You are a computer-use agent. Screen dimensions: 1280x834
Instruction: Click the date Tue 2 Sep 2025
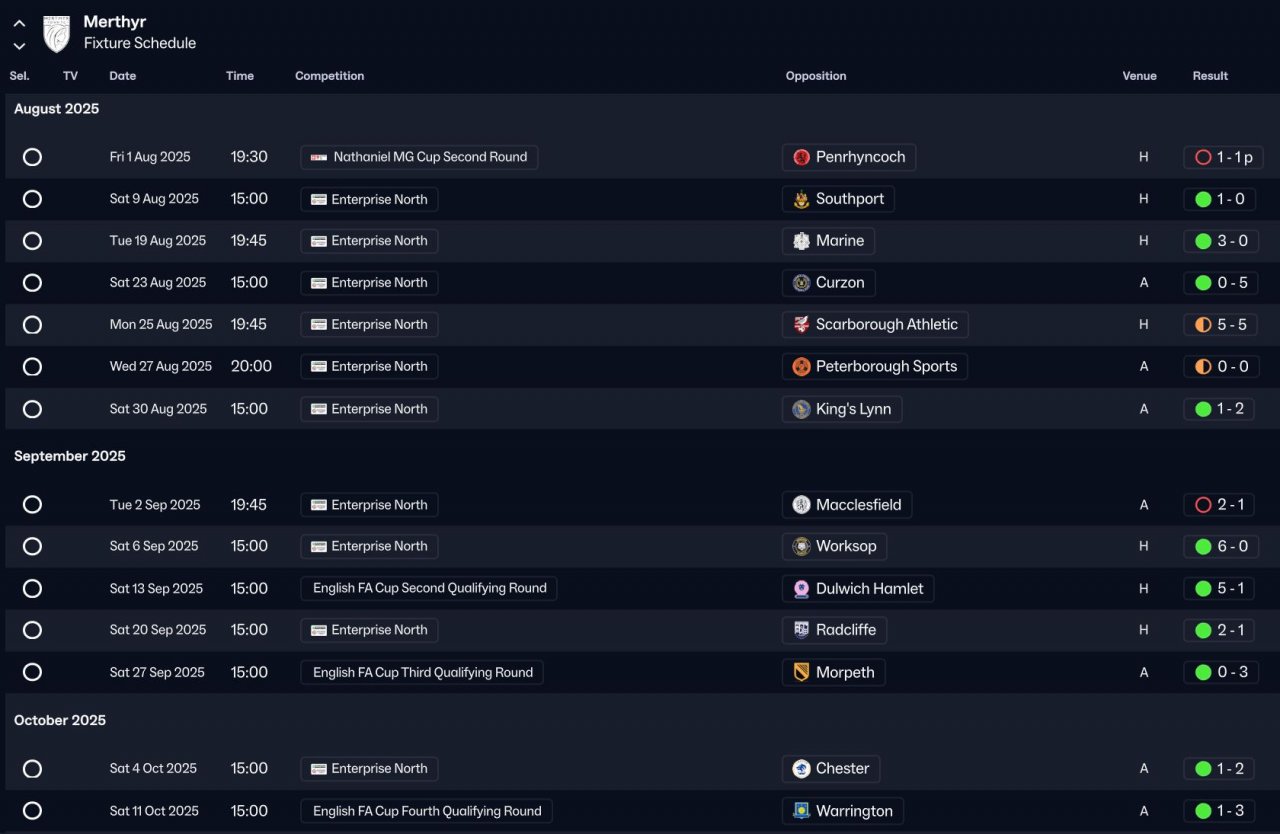(x=155, y=505)
